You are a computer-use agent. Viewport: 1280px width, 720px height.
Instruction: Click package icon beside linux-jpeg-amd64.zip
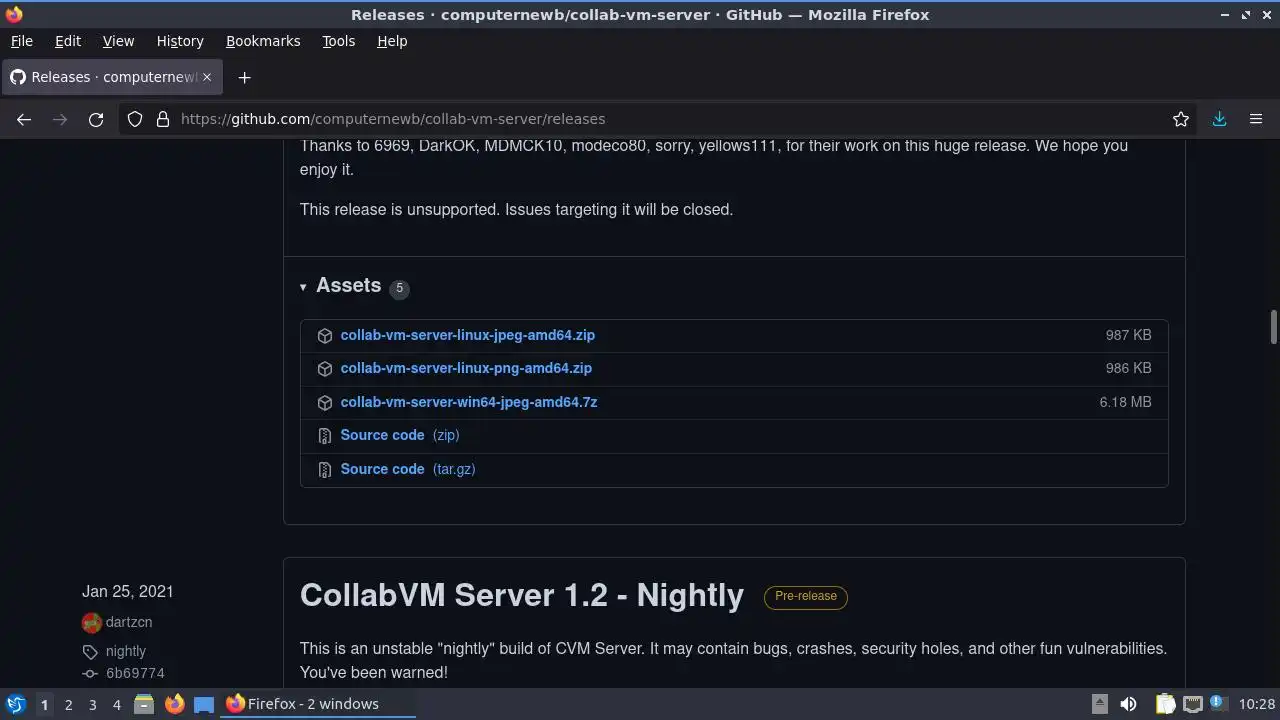(325, 336)
